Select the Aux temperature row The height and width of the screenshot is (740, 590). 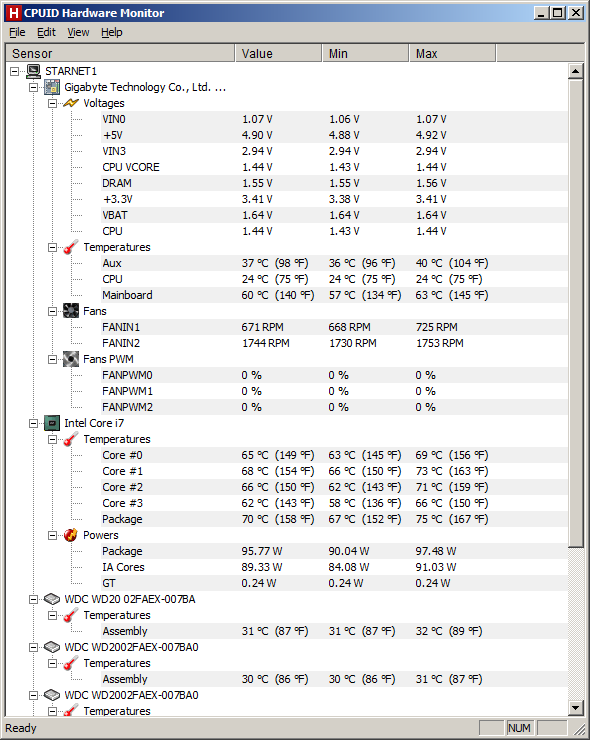pyautogui.click(x=334, y=263)
